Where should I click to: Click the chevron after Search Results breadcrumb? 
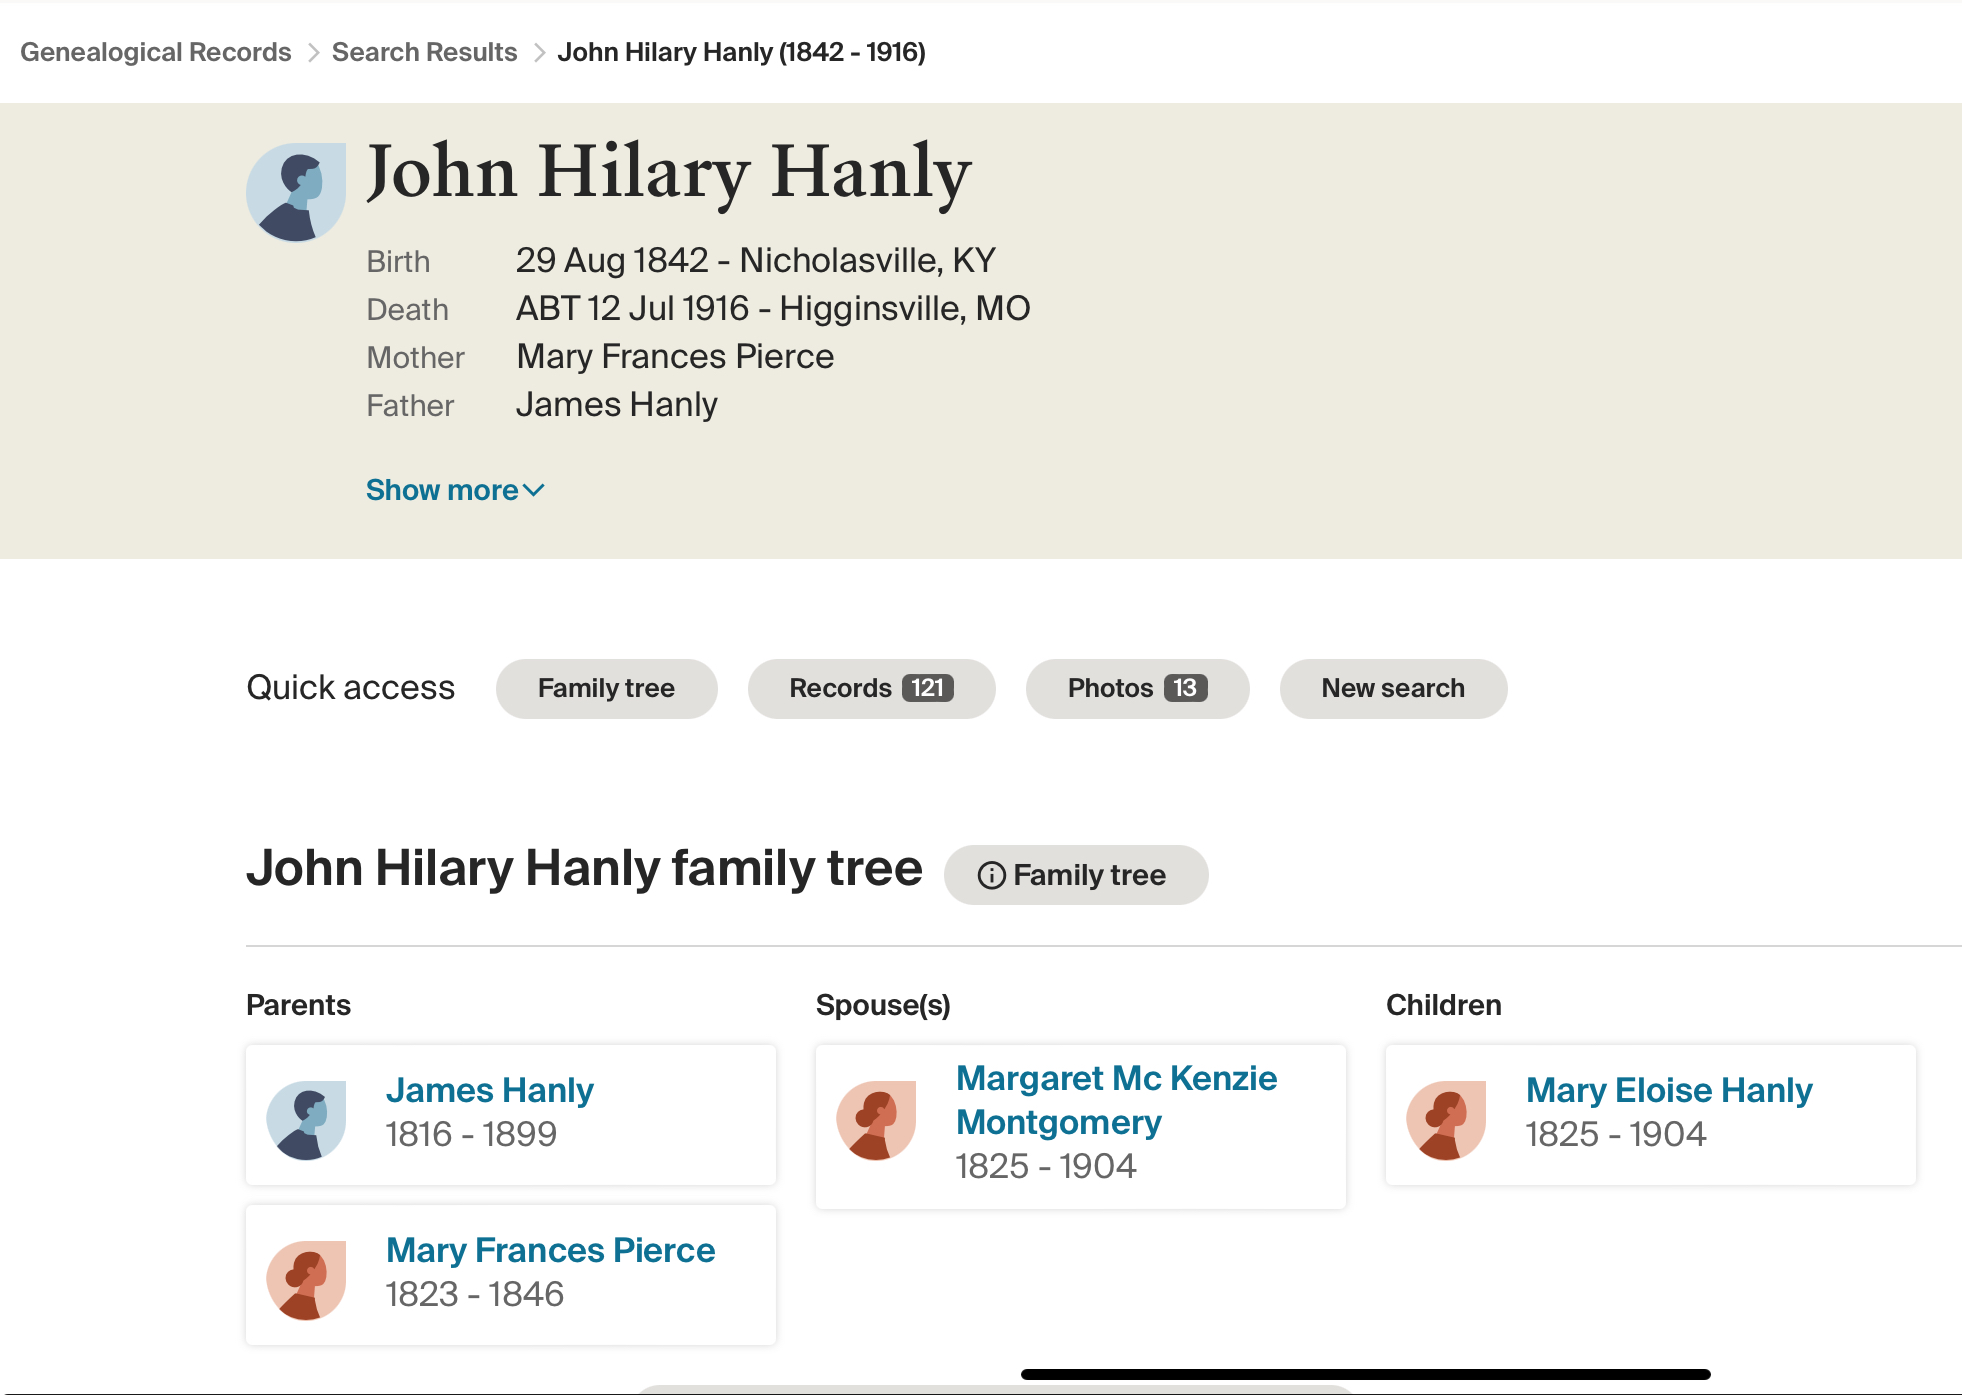(539, 52)
